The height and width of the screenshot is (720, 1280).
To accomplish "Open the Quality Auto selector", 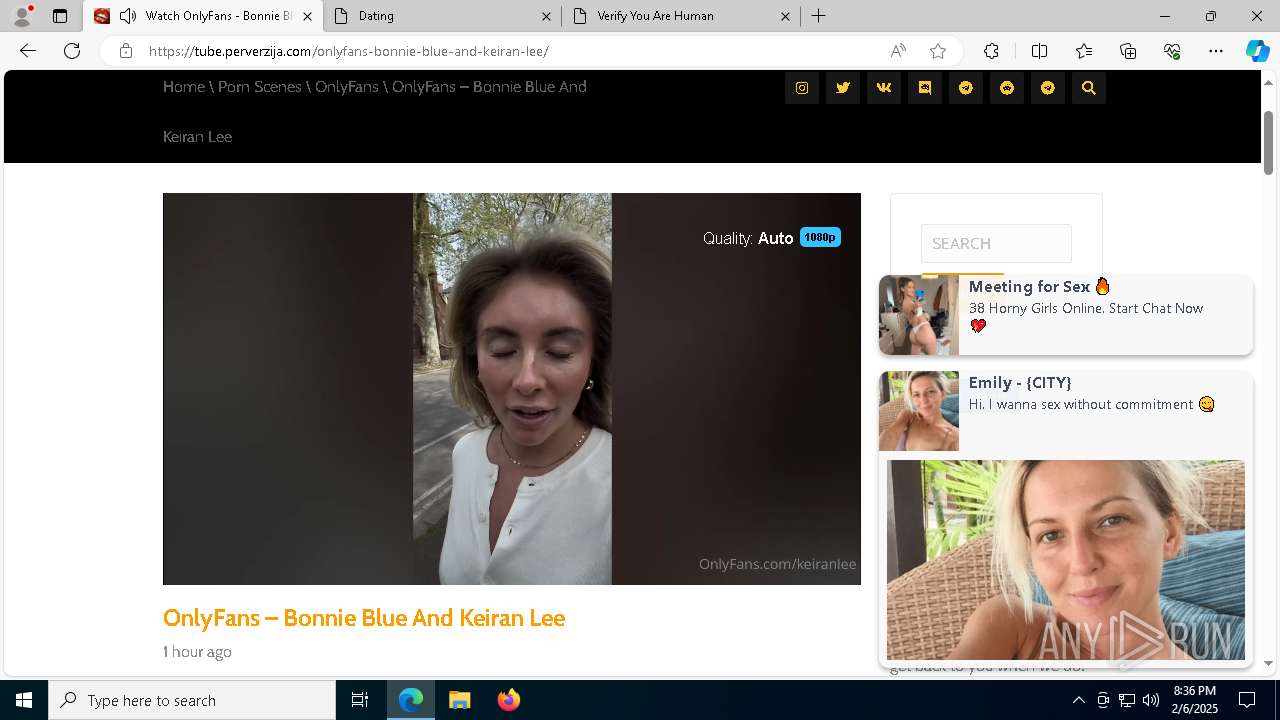I will tap(748, 238).
